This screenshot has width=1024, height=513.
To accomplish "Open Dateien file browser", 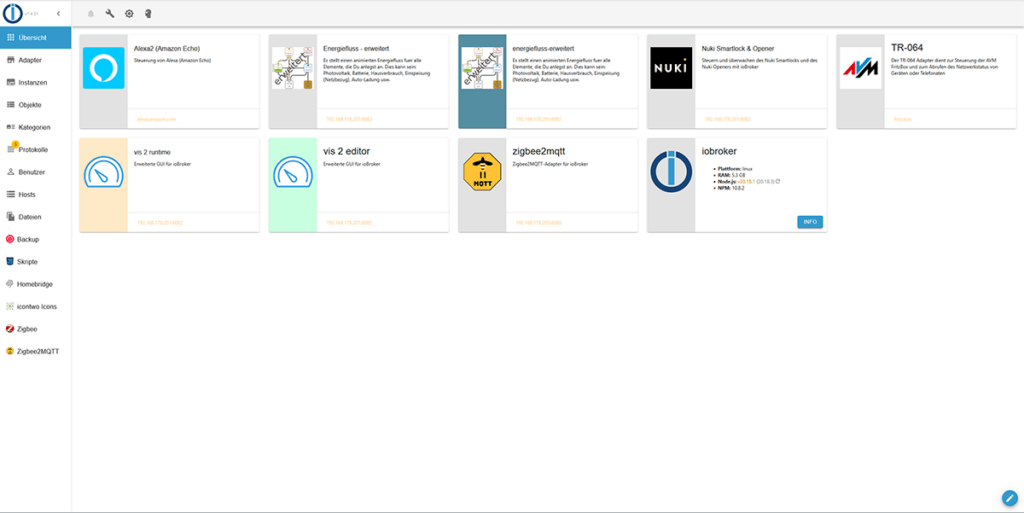I will point(36,217).
